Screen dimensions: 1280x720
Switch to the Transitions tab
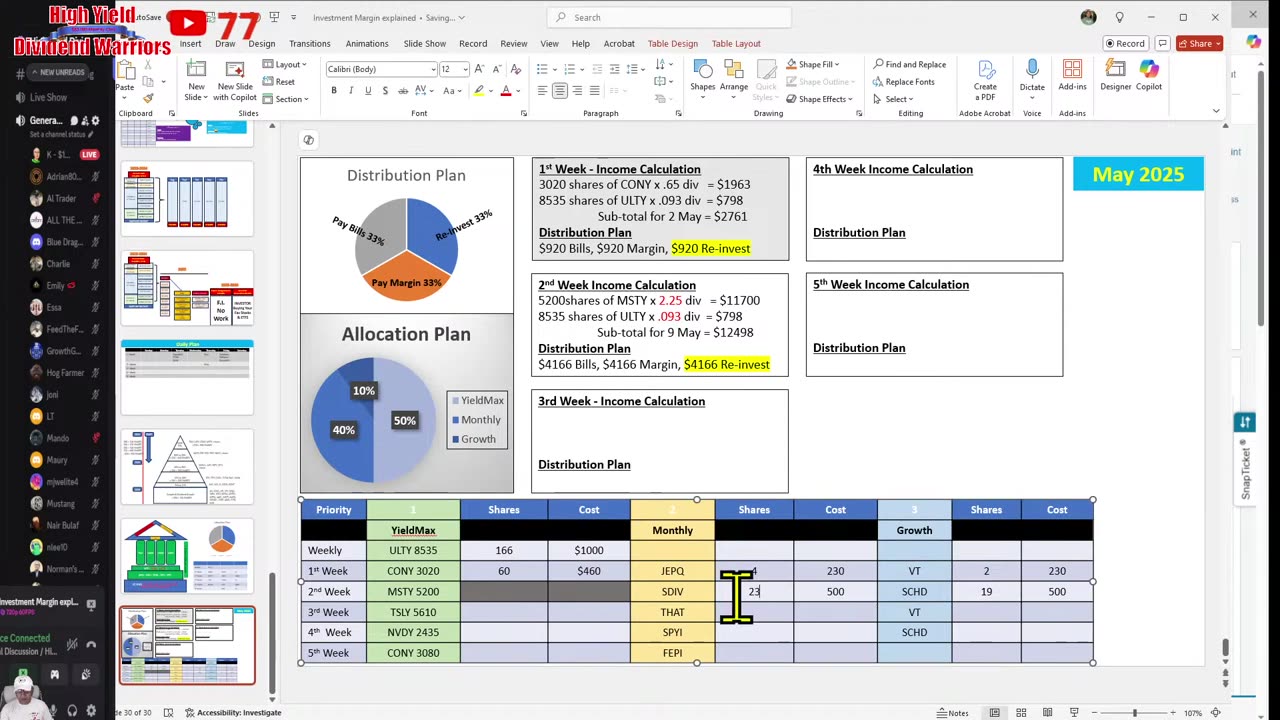coord(310,44)
